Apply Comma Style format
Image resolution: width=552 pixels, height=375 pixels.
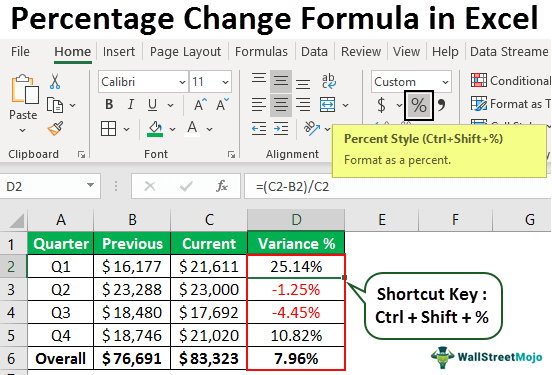coord(441,105)
